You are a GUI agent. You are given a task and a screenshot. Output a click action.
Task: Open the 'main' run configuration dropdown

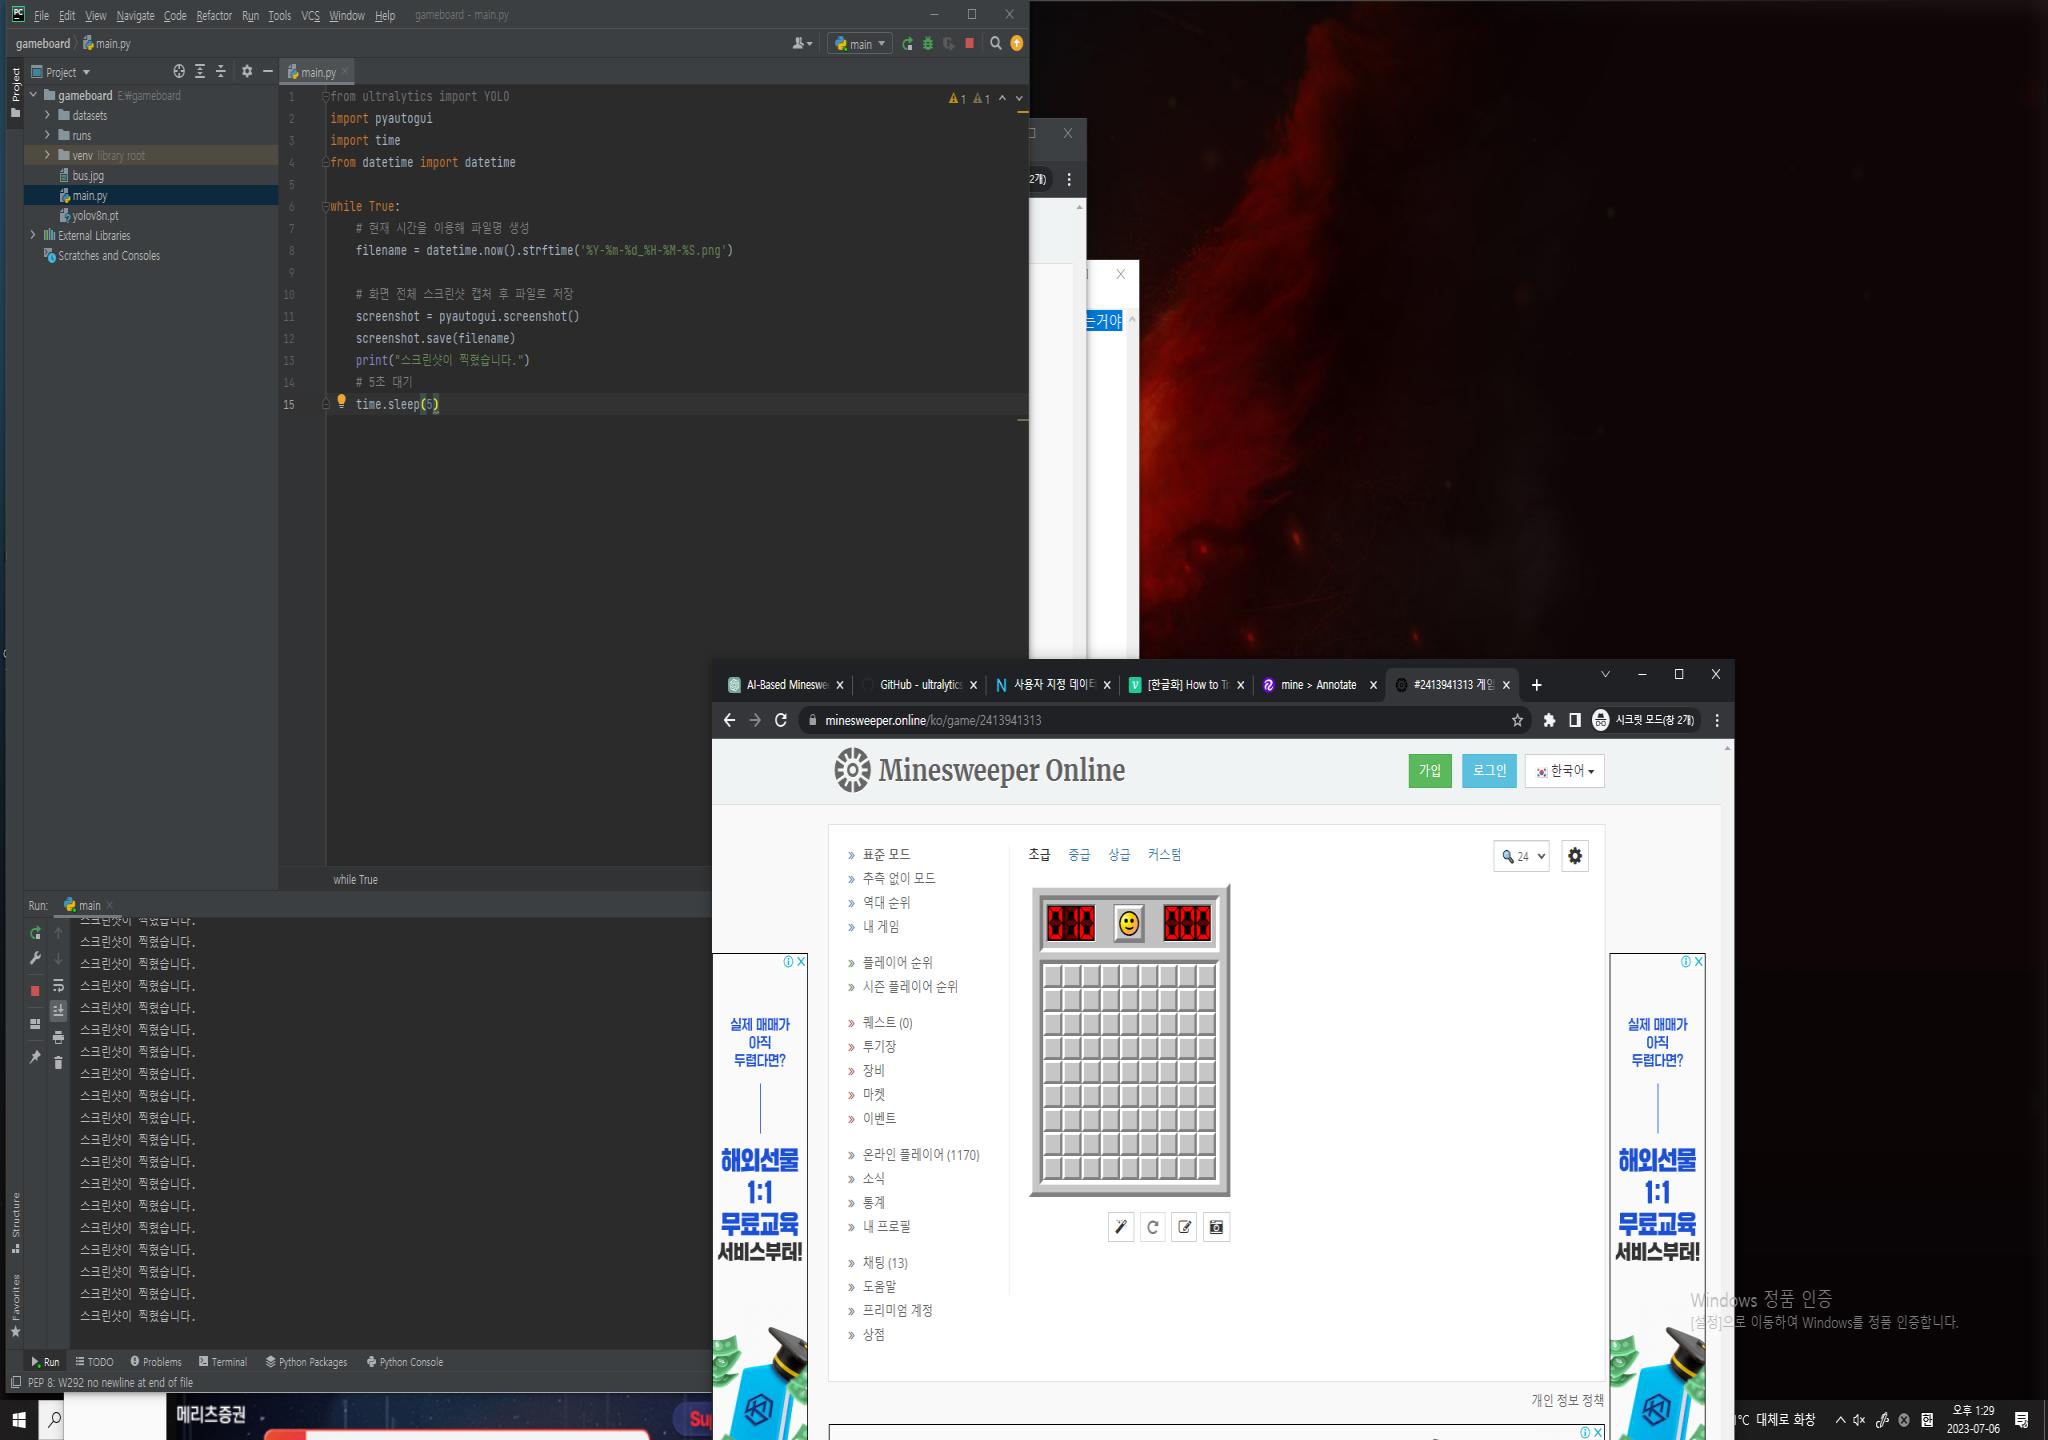860,44
